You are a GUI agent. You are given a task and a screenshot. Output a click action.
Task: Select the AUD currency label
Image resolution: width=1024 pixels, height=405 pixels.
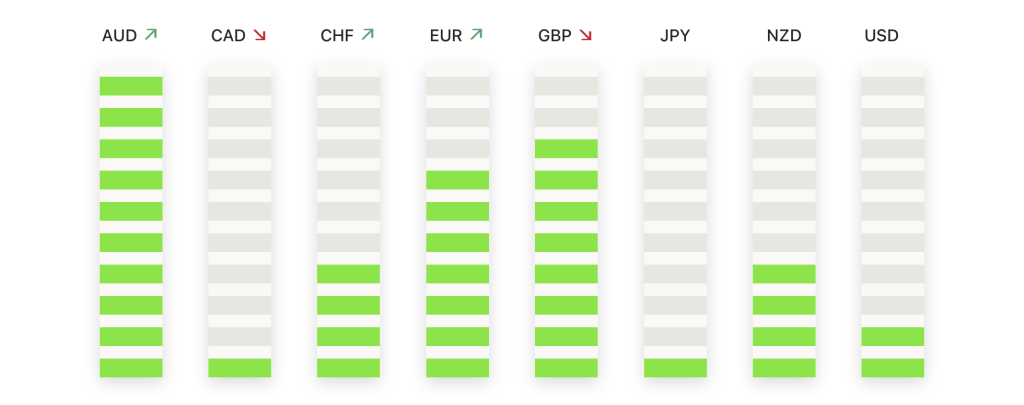point(120,35)
